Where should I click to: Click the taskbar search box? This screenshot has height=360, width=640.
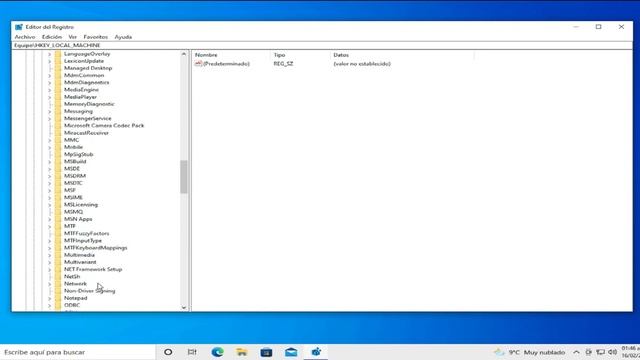click(x=78, y=352)
